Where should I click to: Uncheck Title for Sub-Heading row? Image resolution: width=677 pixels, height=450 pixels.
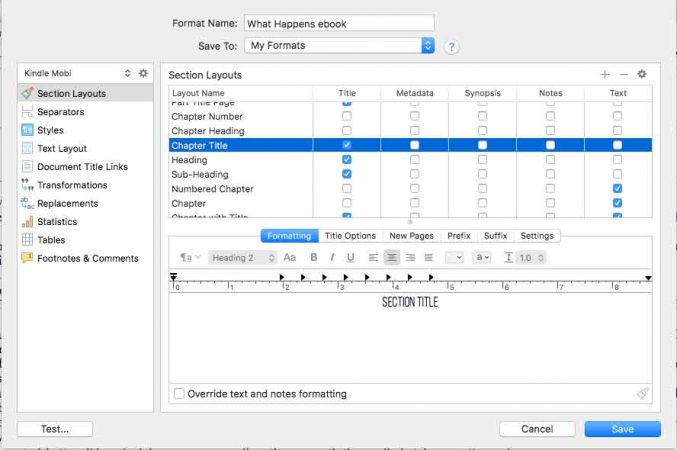point(347,174)
